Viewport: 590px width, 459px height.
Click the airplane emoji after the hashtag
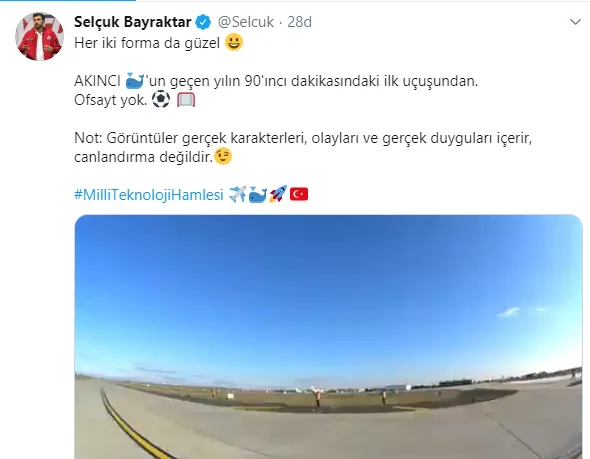(238, 194)
